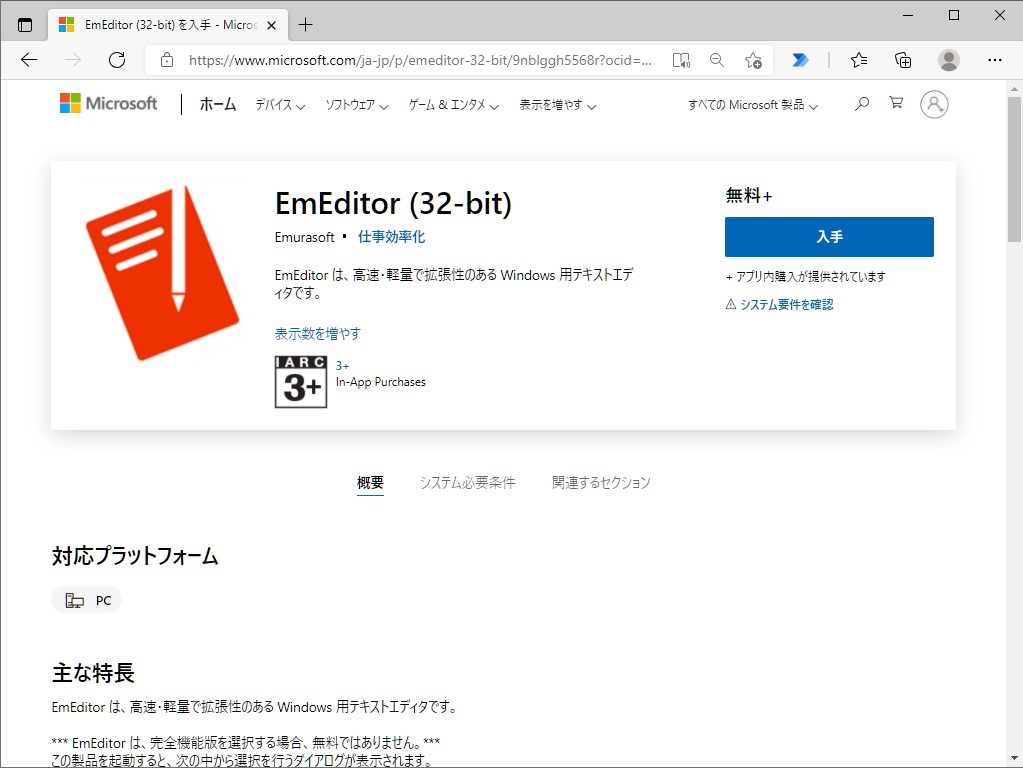Click inside the address bar

[400, 60]
